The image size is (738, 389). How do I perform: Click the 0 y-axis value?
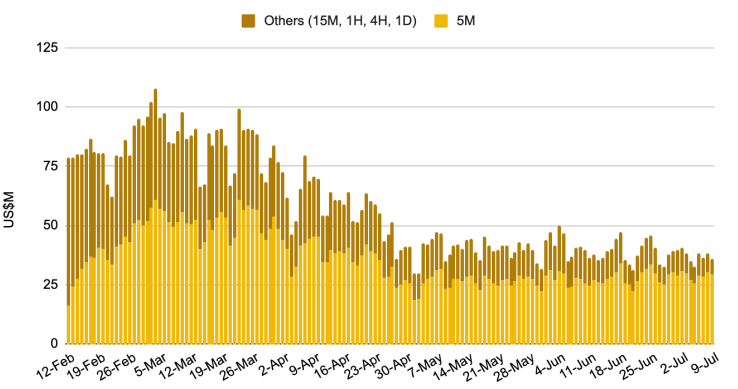coord(55,343)
